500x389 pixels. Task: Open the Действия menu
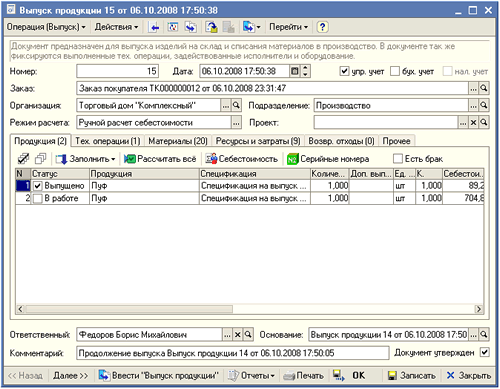(x=116, y=27)
